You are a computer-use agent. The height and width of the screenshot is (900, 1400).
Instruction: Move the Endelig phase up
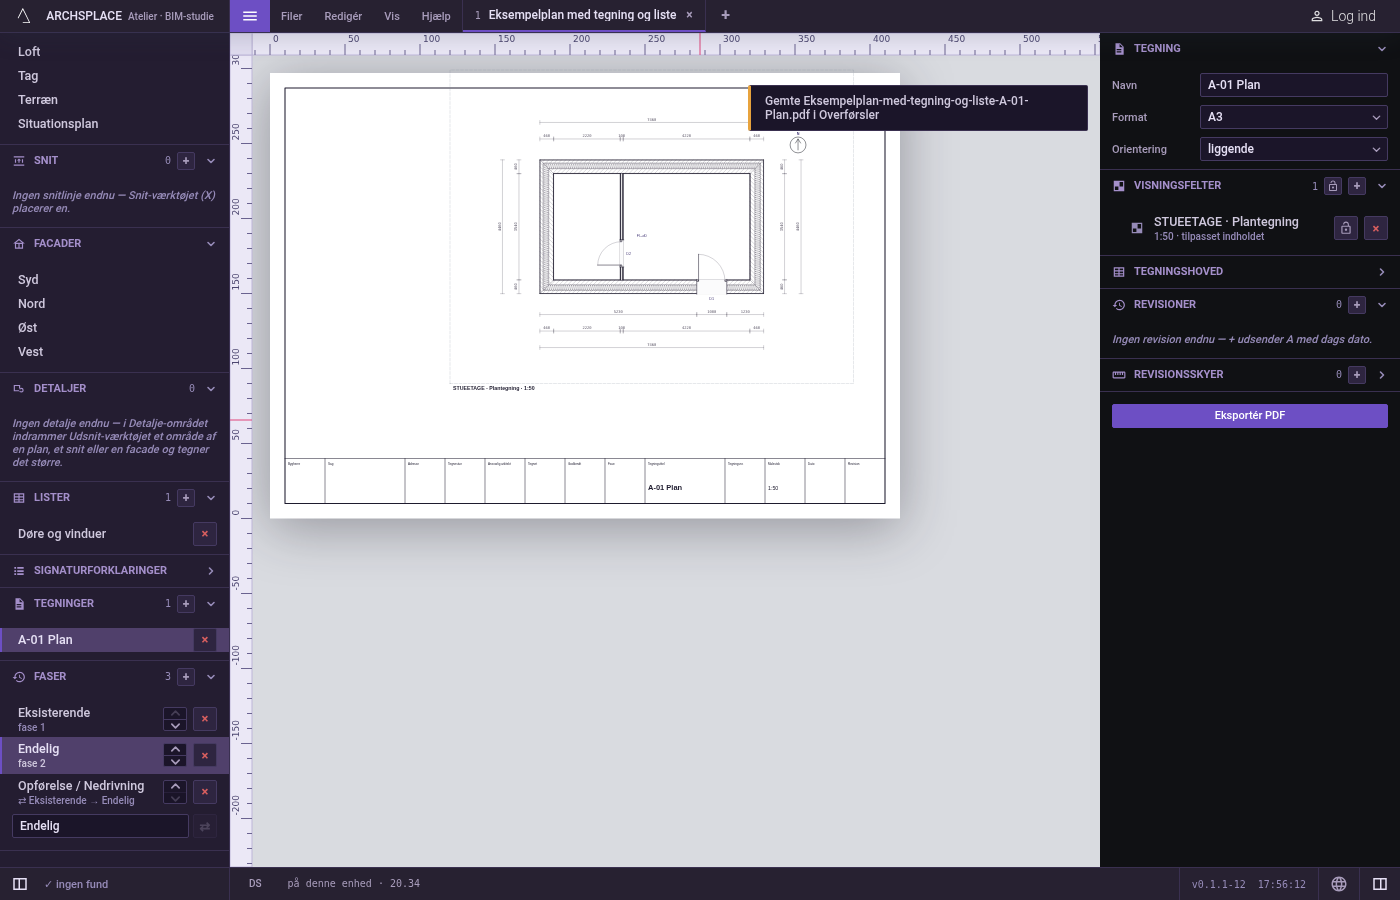[175, 749]
